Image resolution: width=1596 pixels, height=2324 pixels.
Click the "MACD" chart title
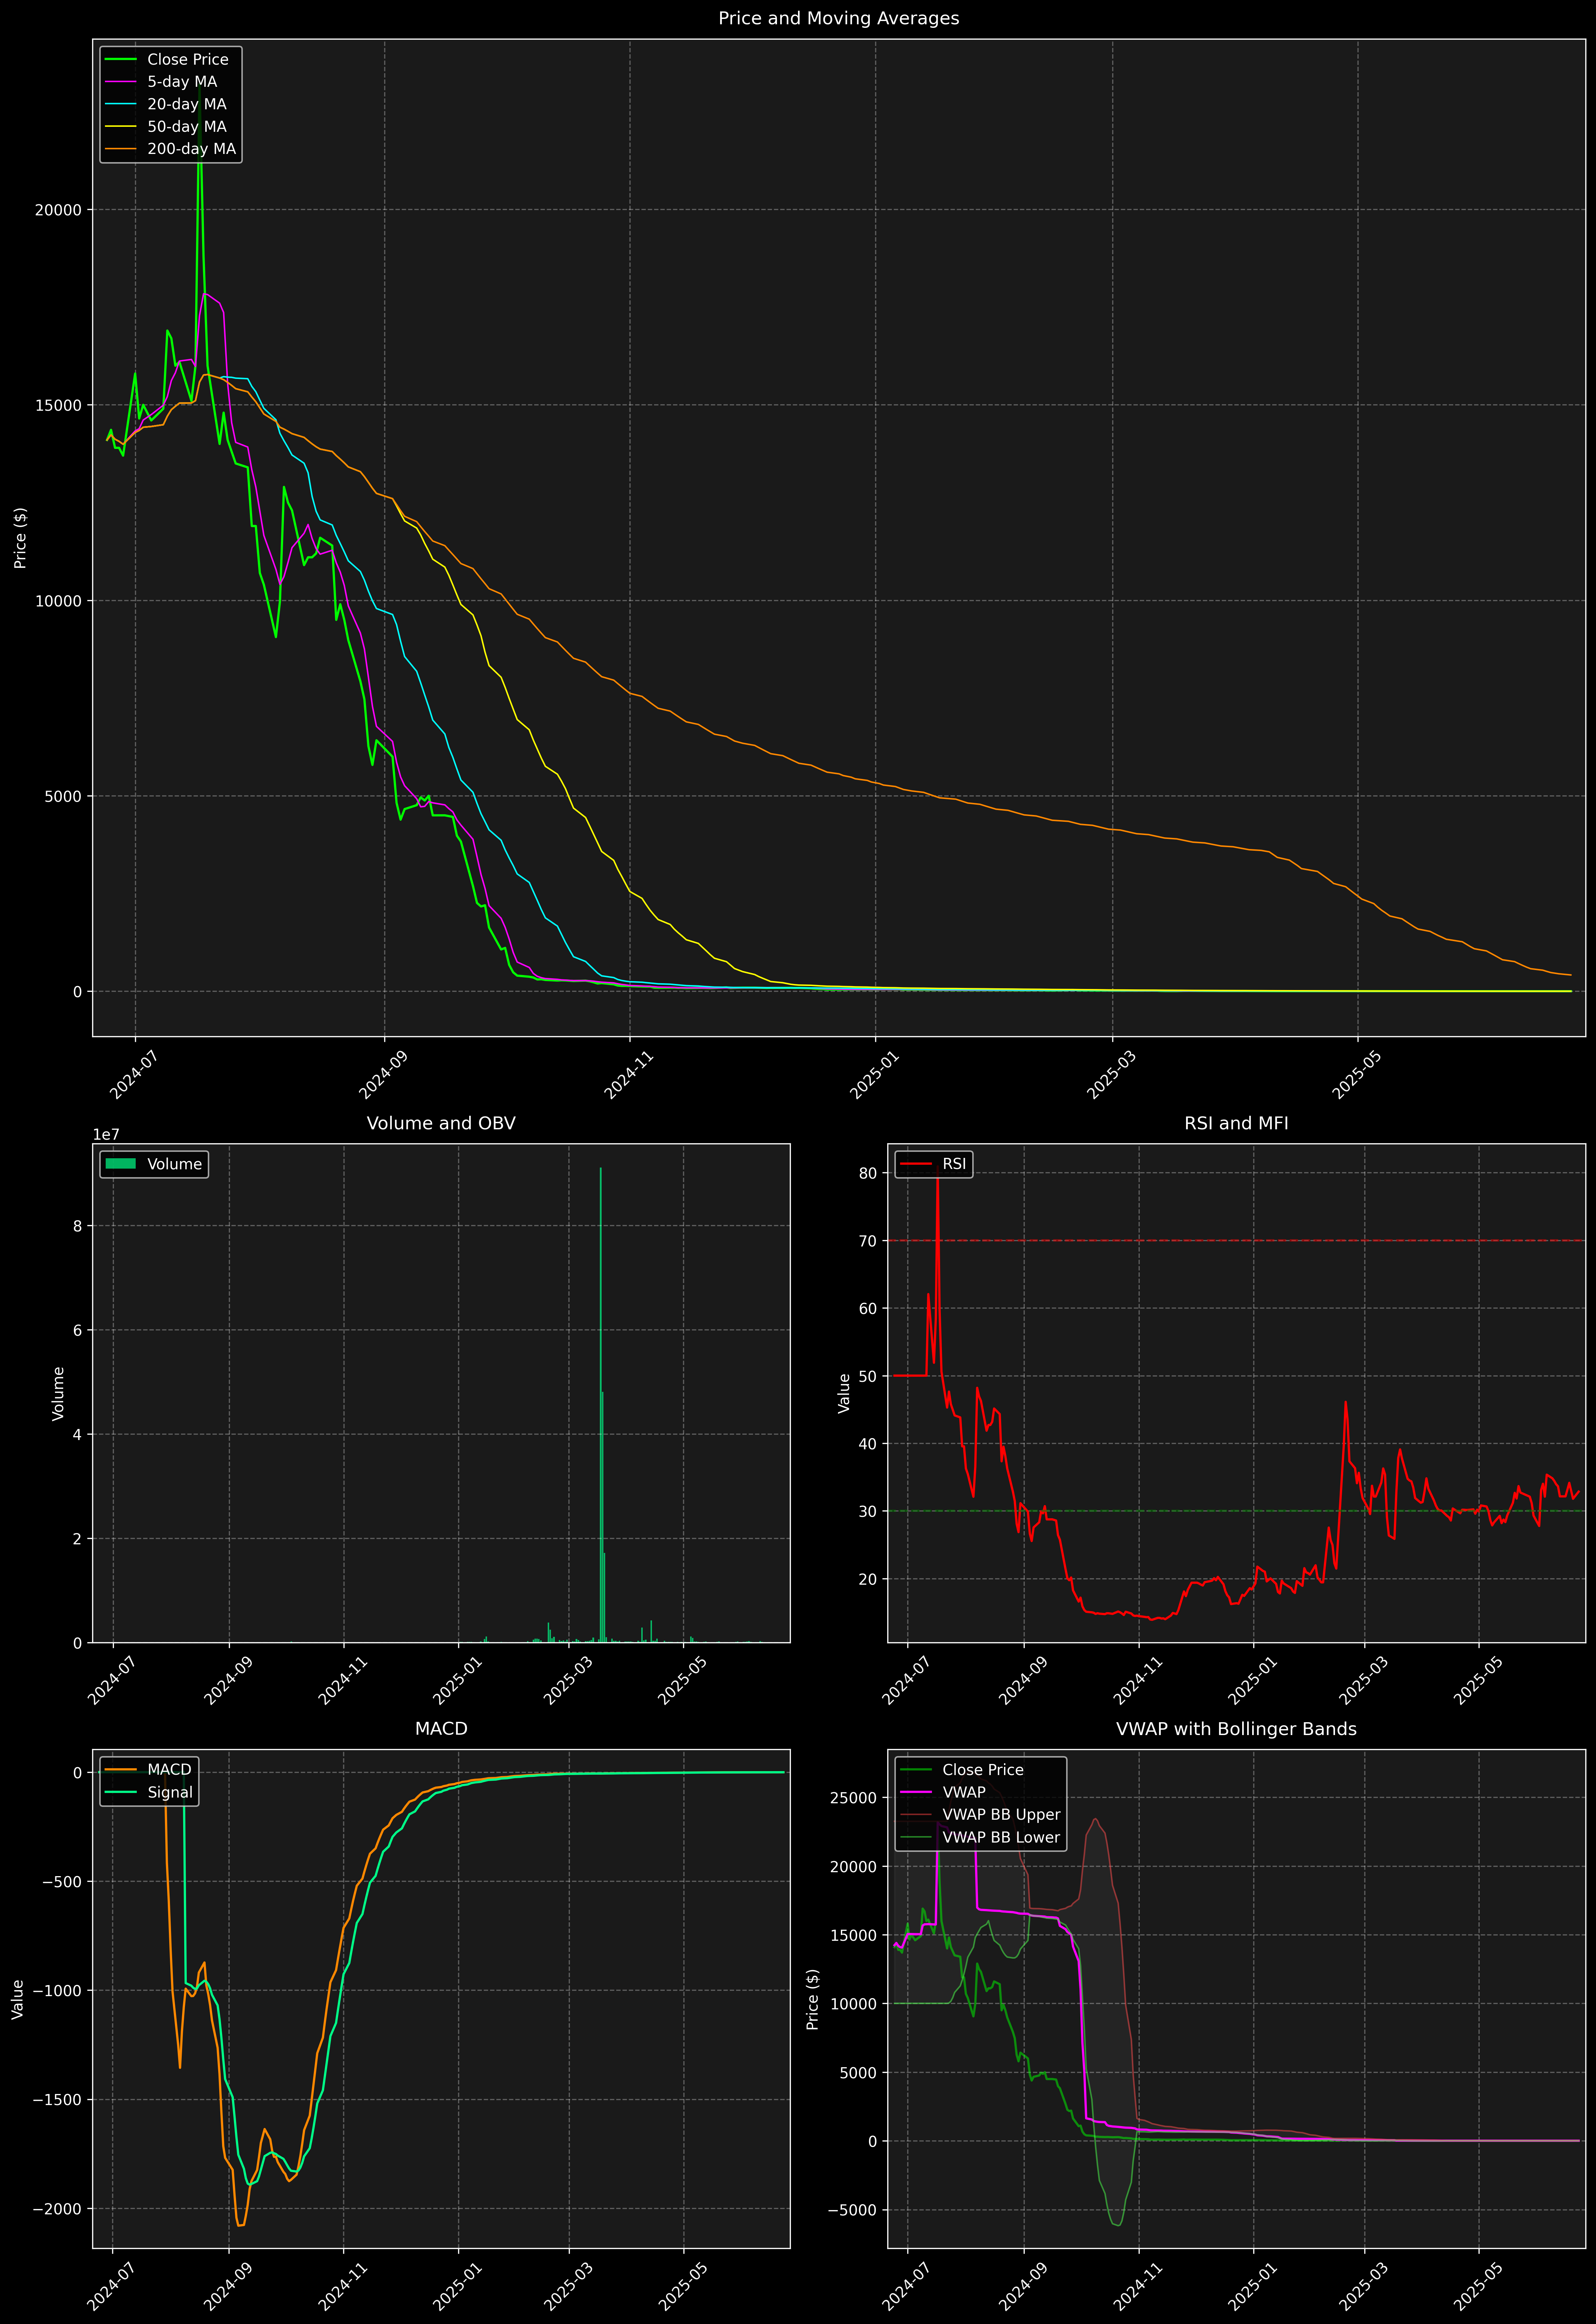click(441, 1729)
